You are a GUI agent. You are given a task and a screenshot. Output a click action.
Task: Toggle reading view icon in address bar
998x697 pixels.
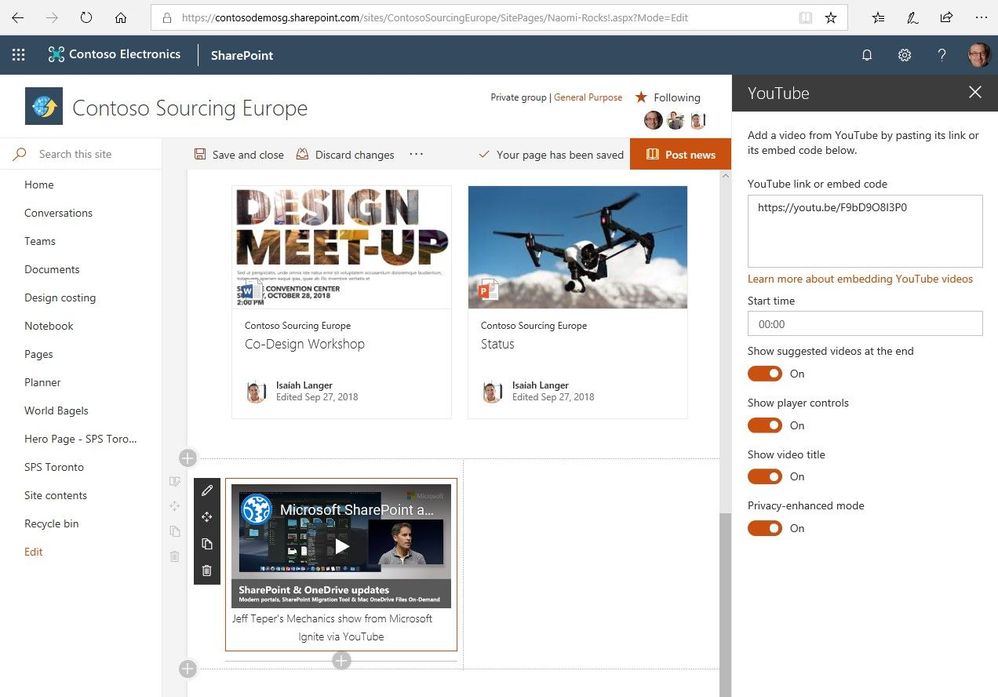pos(805,18)
